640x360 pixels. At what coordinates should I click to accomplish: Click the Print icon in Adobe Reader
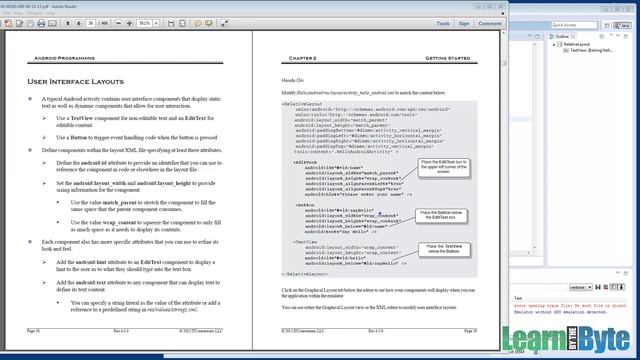pyautogui.click(x=41, y=24)
